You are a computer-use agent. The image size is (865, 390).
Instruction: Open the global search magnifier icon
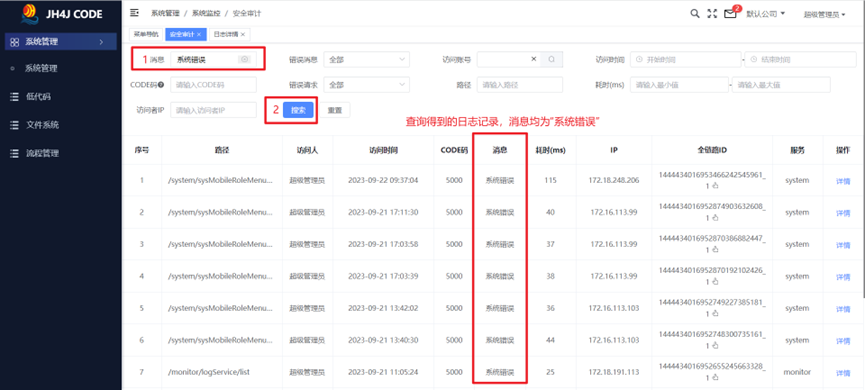coord(695,14)
